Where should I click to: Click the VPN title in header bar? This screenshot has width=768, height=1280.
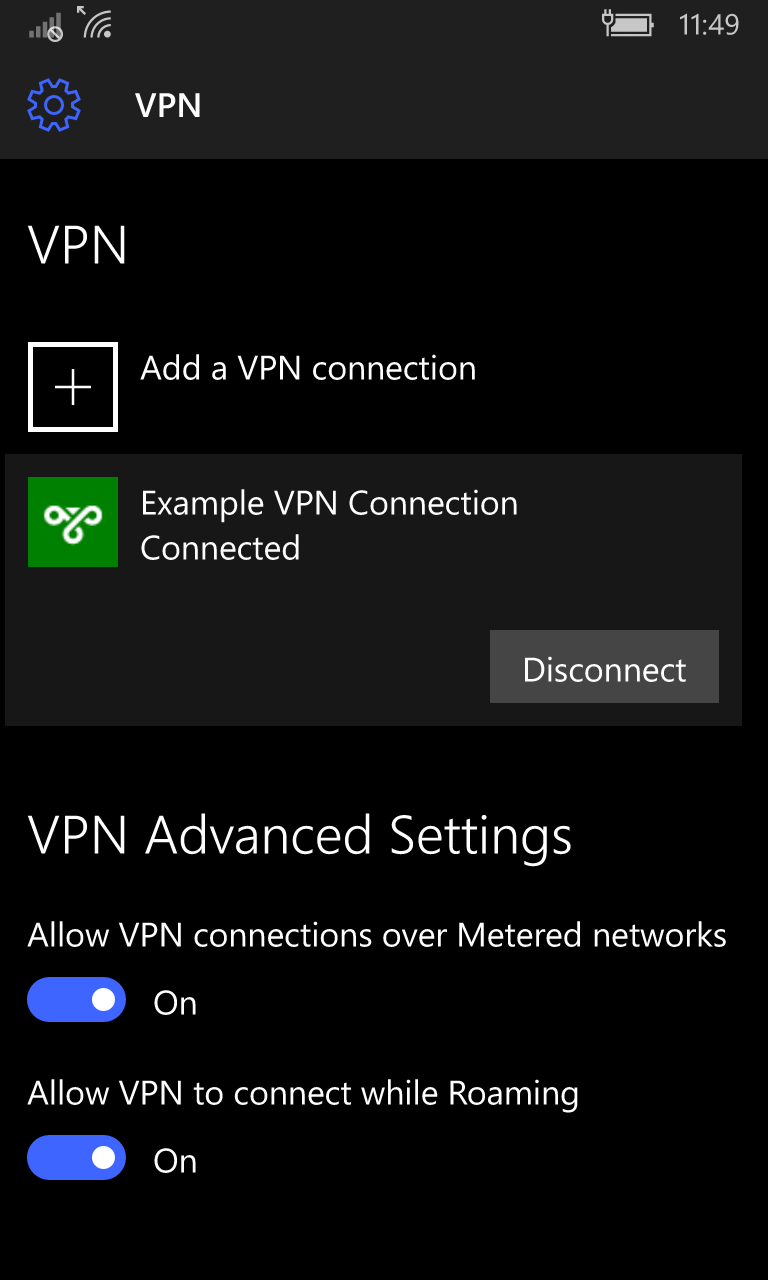168,105
